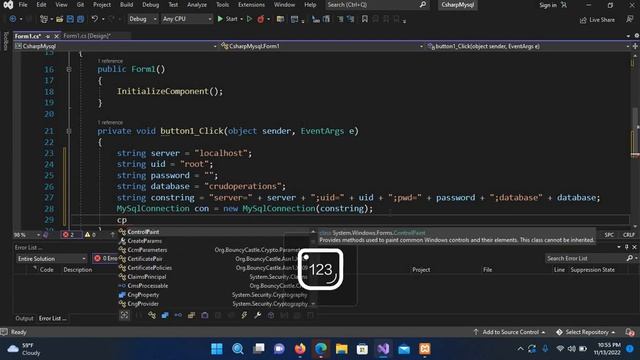Image resolution: width=640 pixels, height=360 pixels.
Task: Toggle IntelliSense interfaces filter icon
Action: [178, 315]
